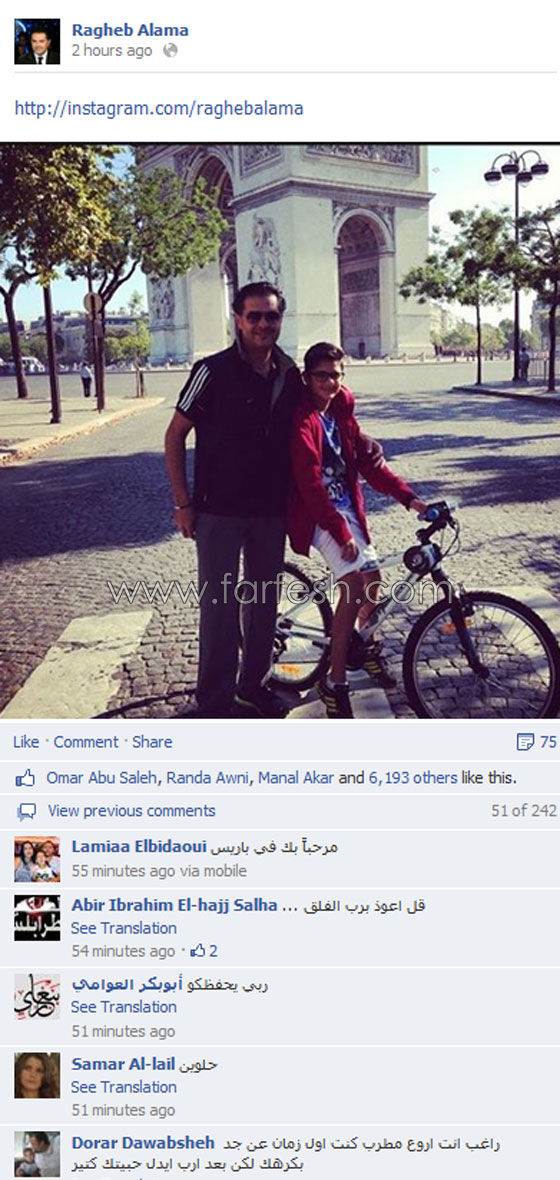See Translation of Abir Ibrahim's comment
The width and height of the screenshot is (560, 1180).
point(124,928)
